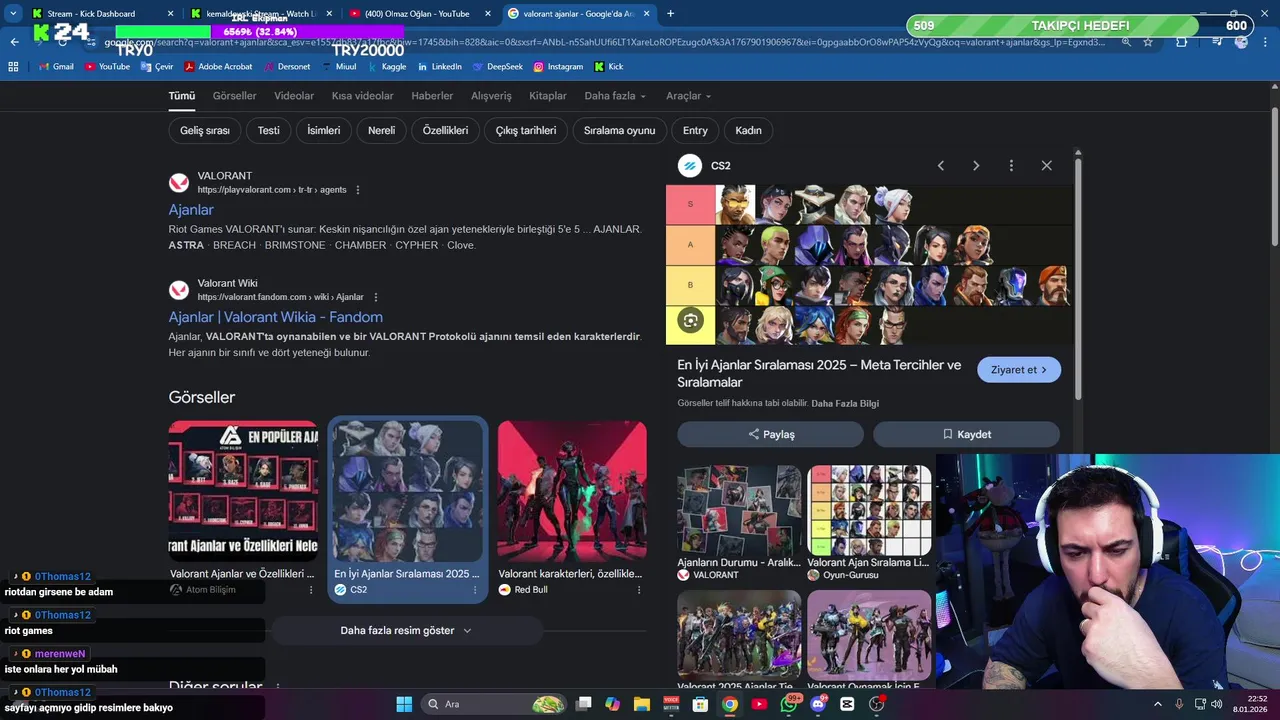Open the Dersonet bookmark
The height and width of the screenshot is (720, 1280).
[287, 67]
